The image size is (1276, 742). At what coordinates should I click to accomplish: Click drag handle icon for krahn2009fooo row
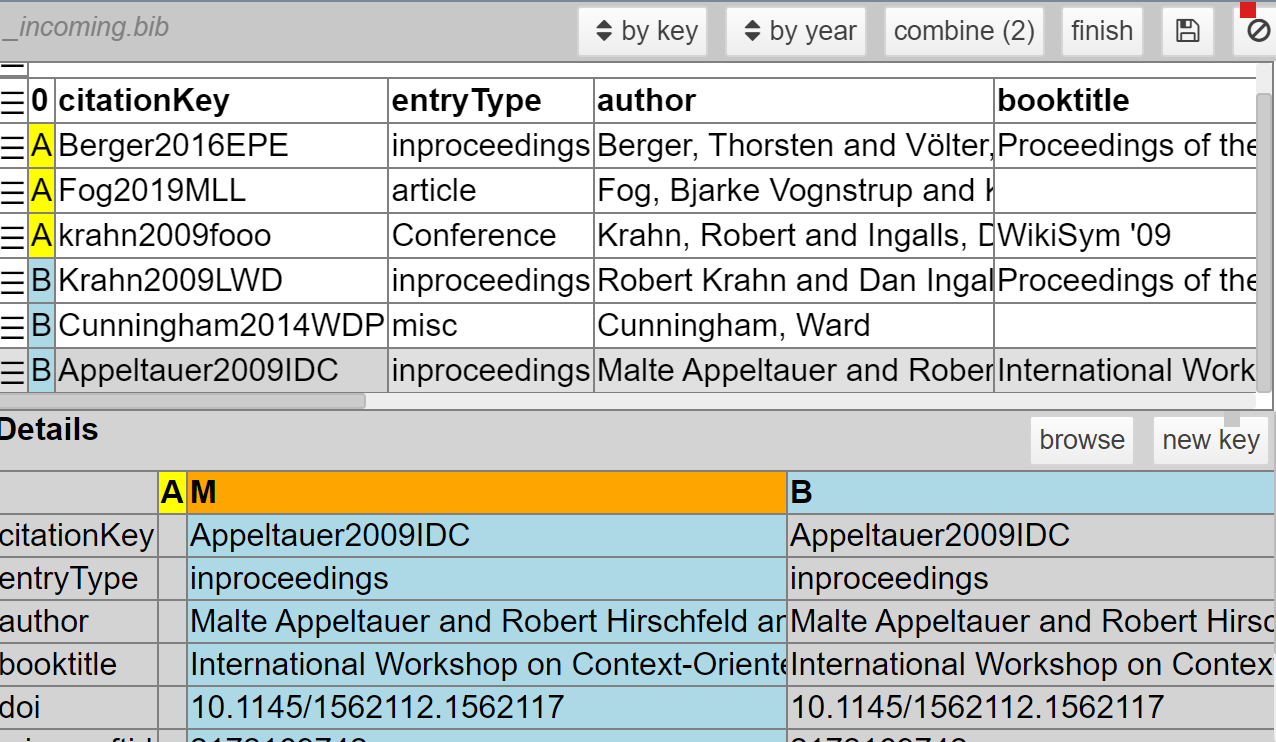point(12,236)
